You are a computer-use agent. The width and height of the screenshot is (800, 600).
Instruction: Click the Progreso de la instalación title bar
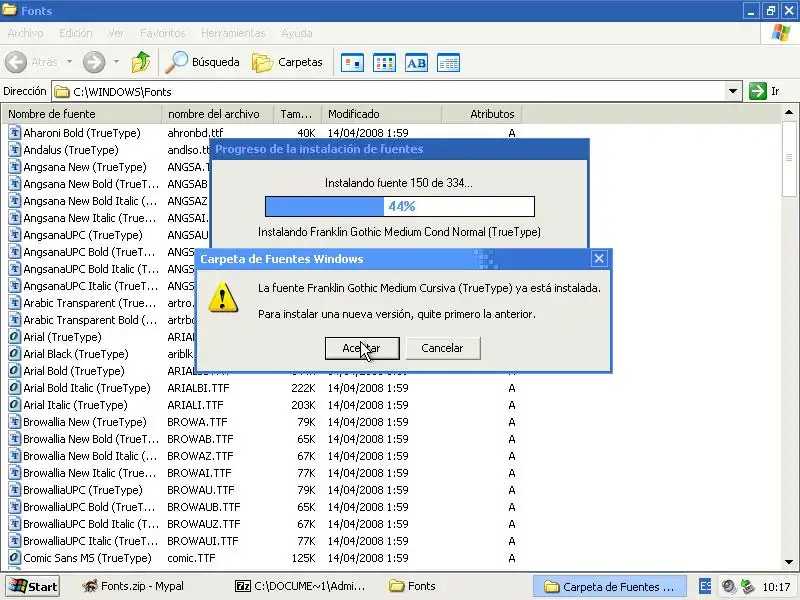coord(399,149)
